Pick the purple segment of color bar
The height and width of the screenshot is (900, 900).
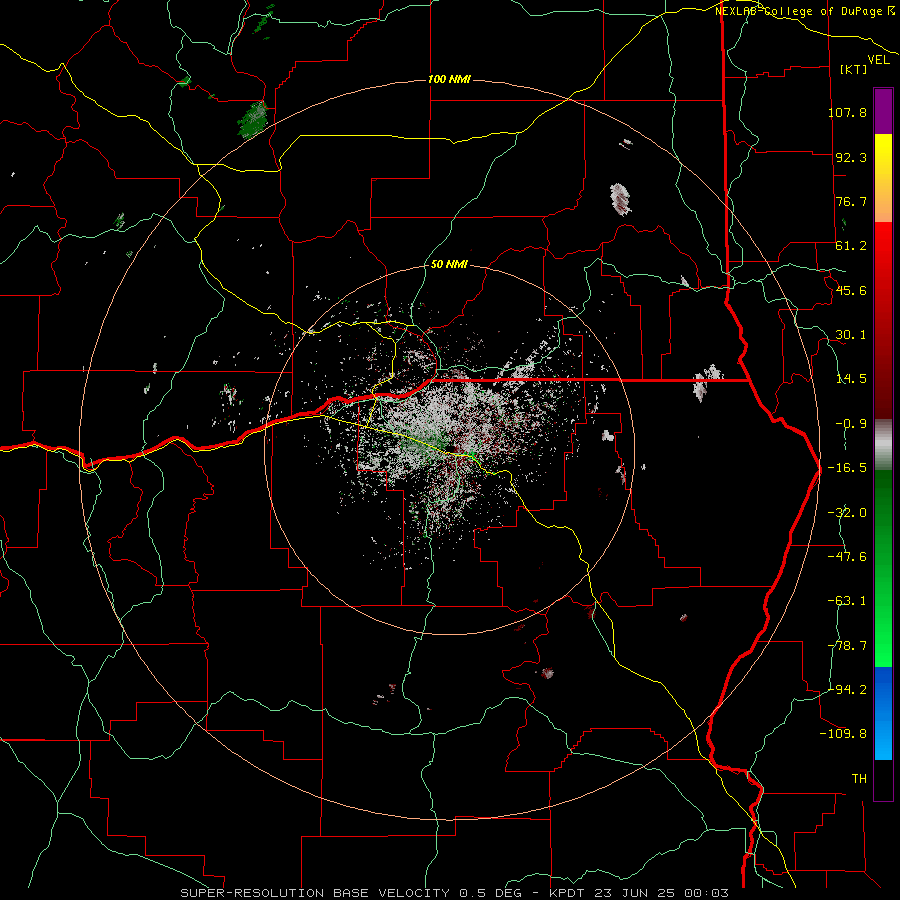pyautogui.click(x=883, y=111)
